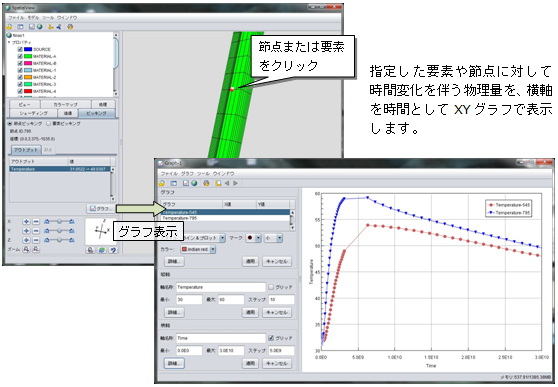The height and width of the screenshot is (387, 558).
Task: Click the green refresh-view icon below axis preview
Action: pyautogui.click(x=102, y=250)
